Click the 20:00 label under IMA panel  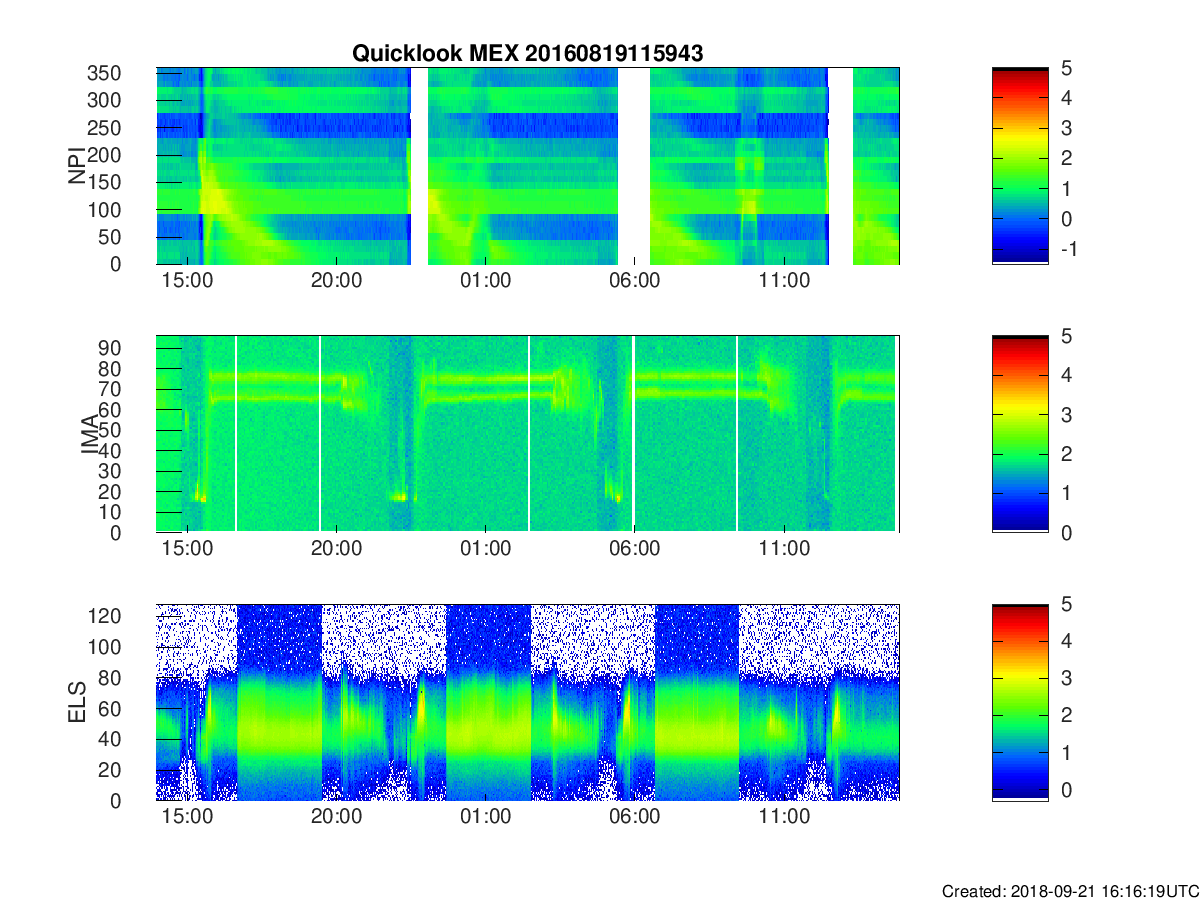coord(336,549)
